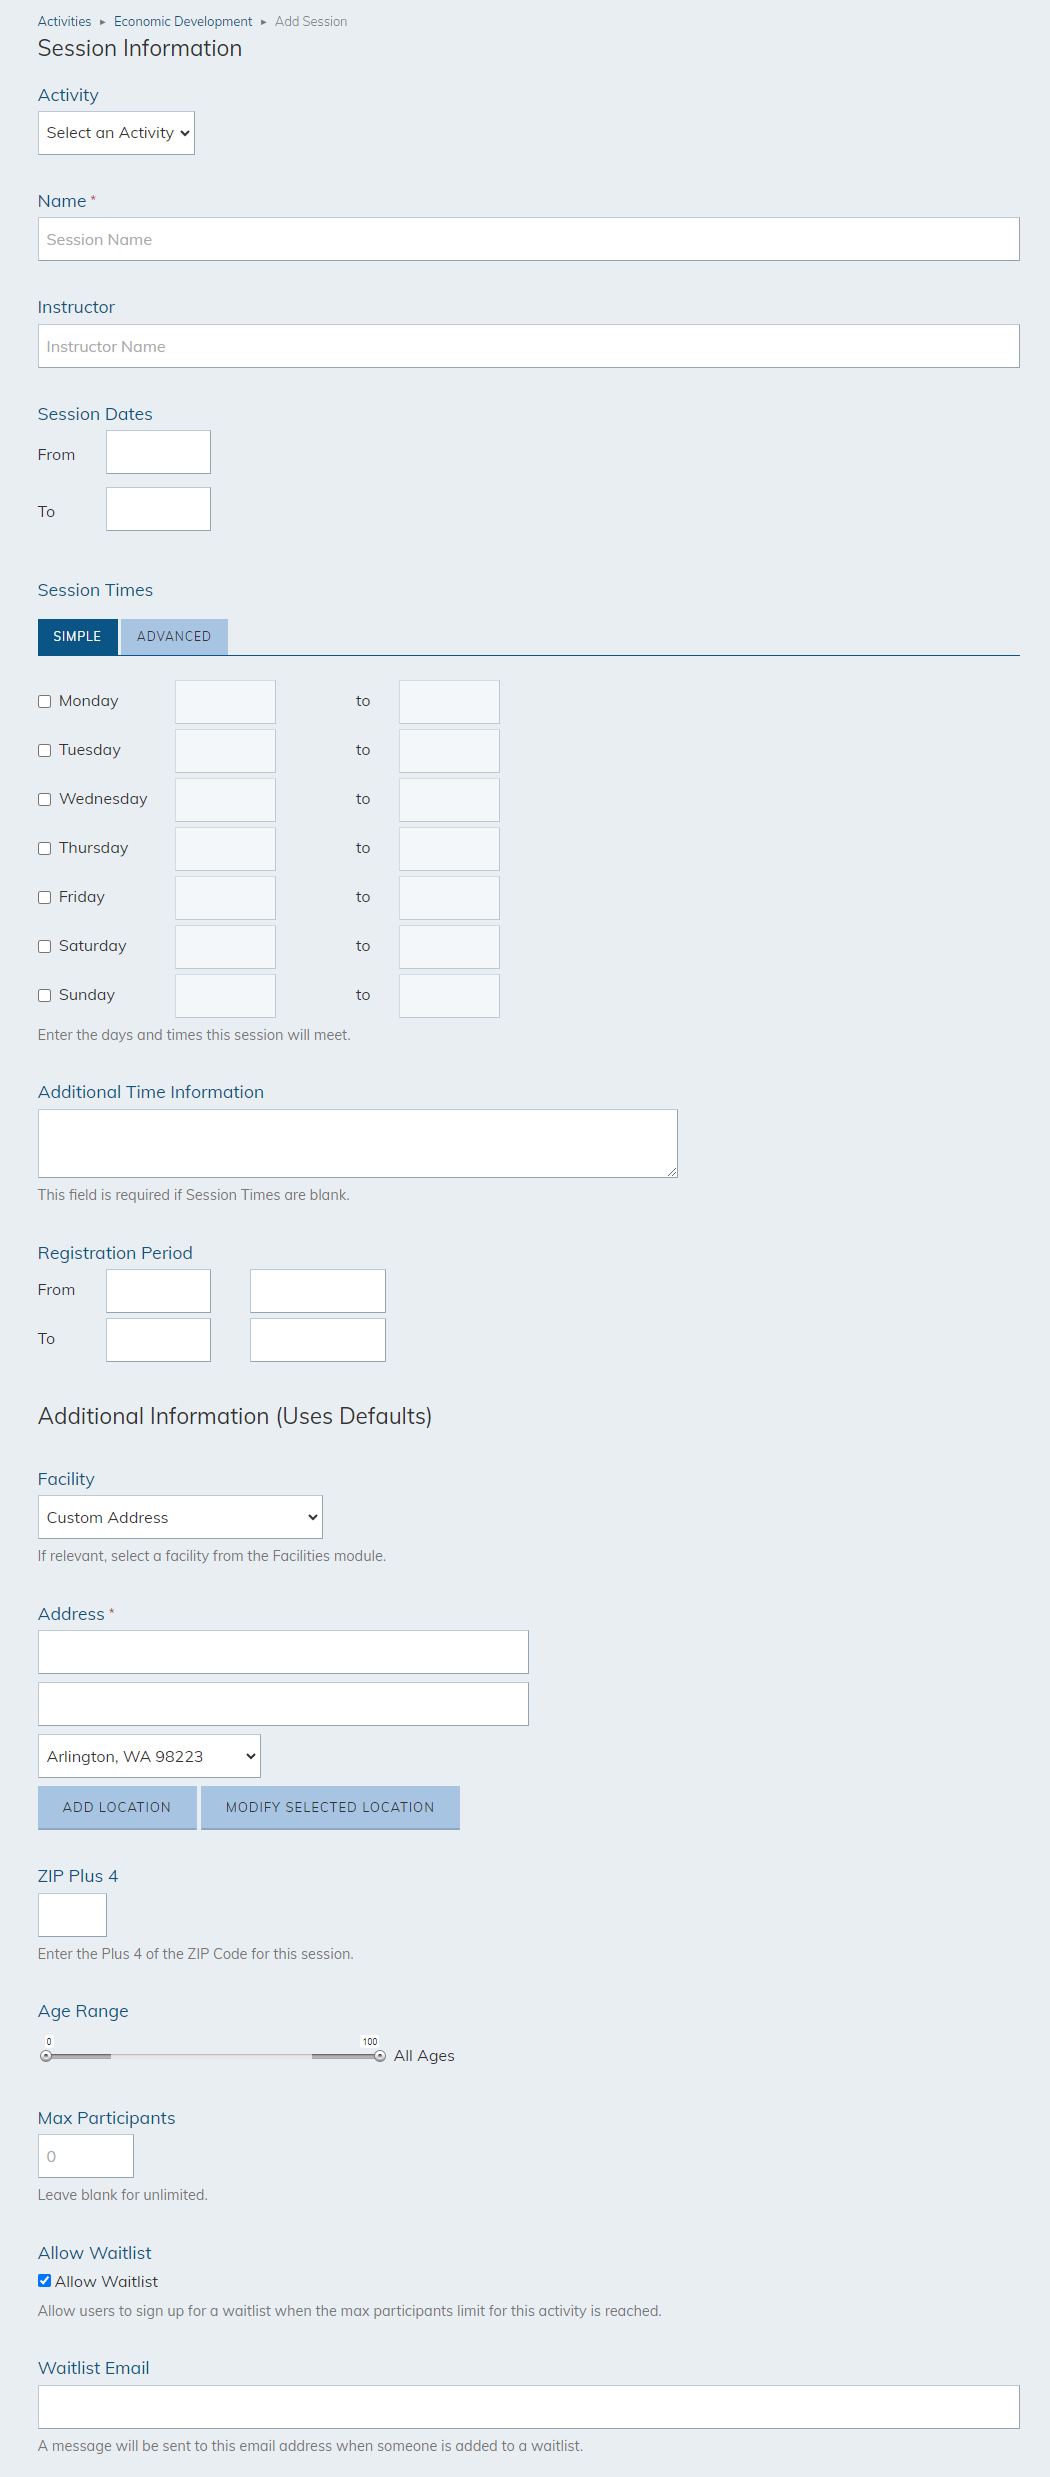The width and height of the screenshot is (1050, 2477).
Task: Click the Add Location button
Action: tap(117, 1808)
